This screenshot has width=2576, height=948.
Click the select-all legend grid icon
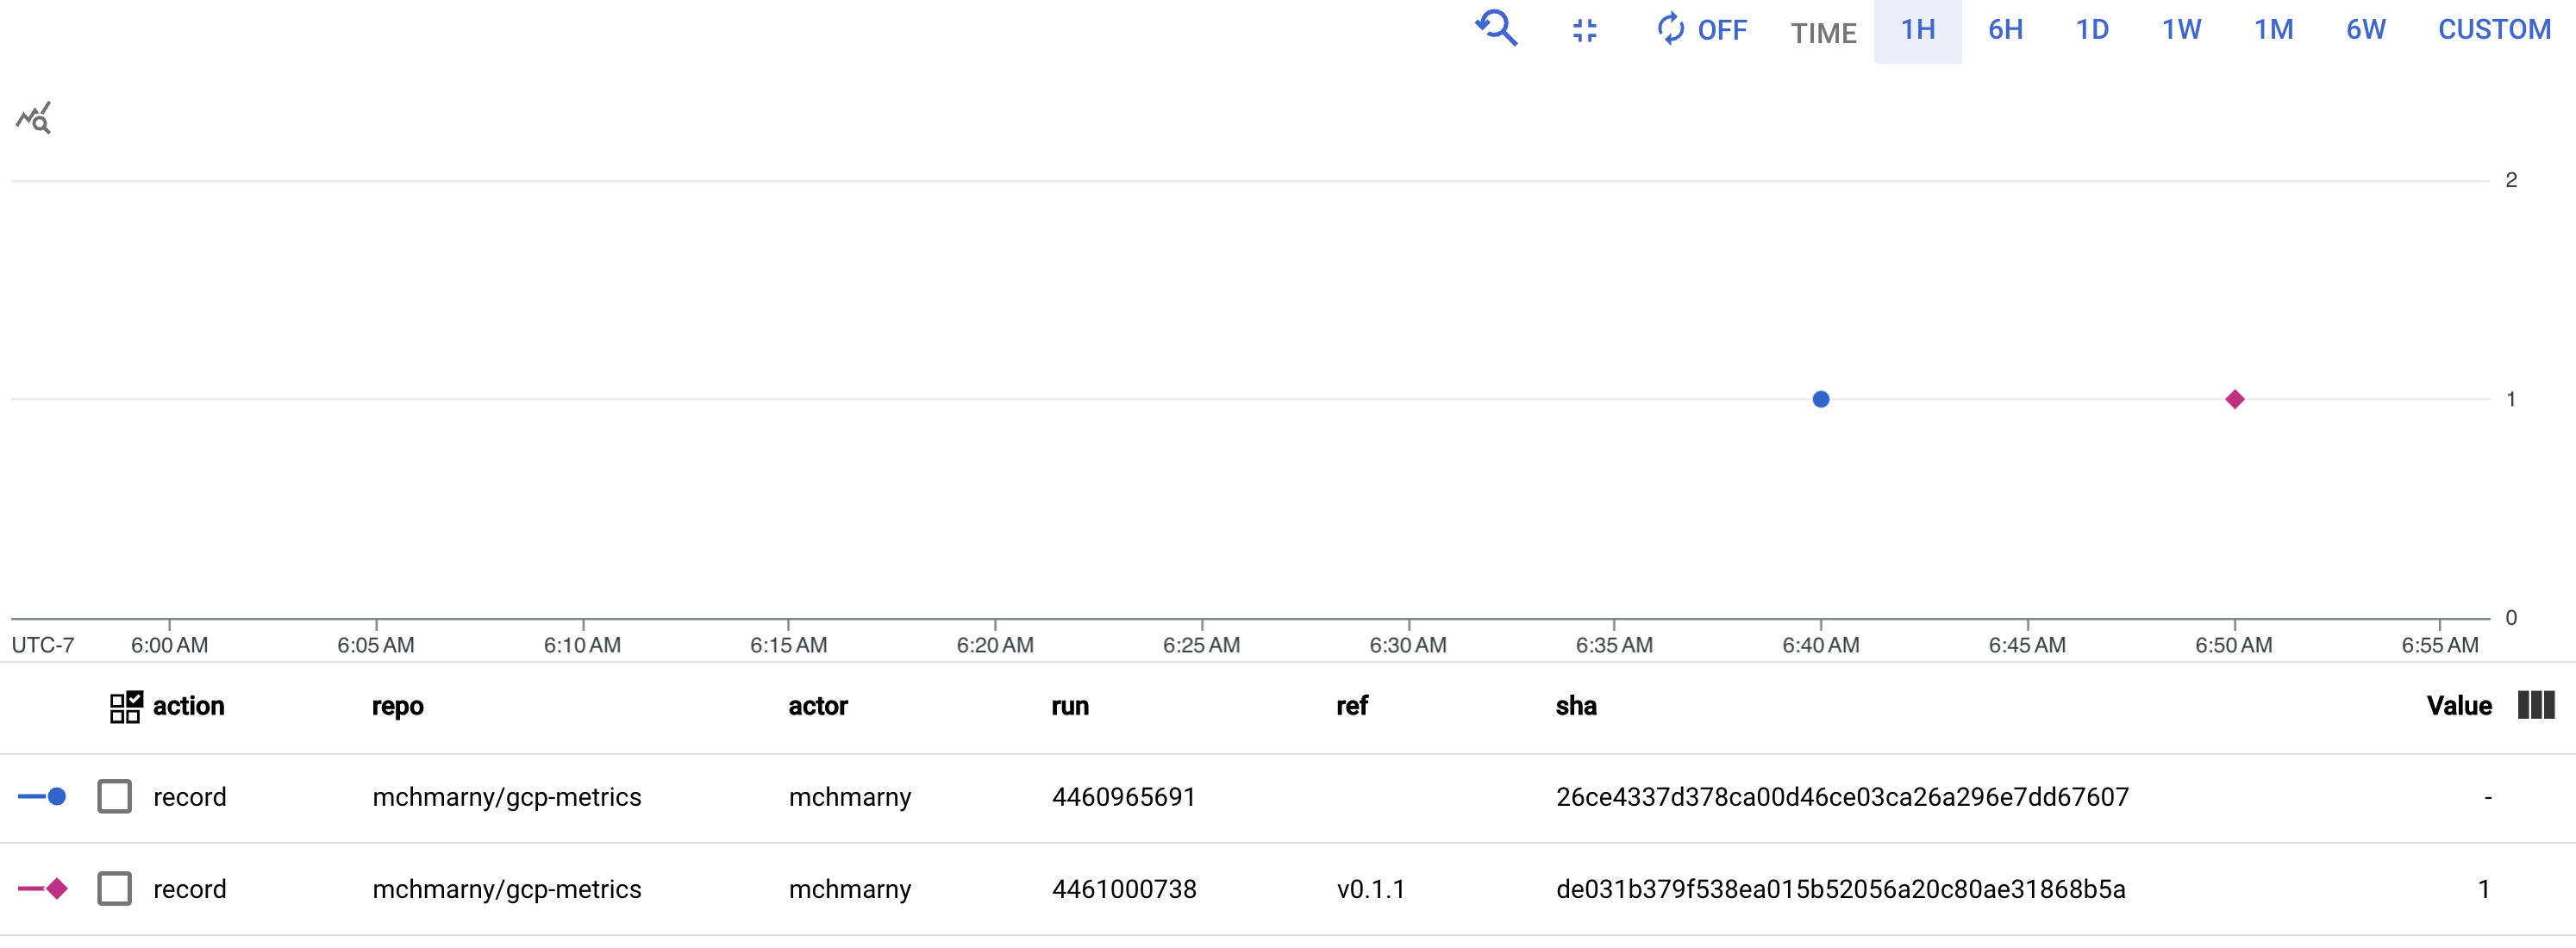[126, 707]
